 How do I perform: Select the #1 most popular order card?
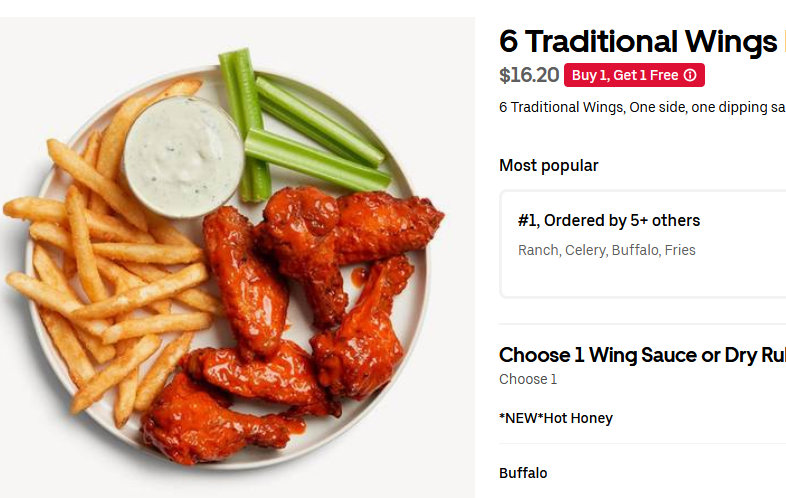[x=643, y=244]
